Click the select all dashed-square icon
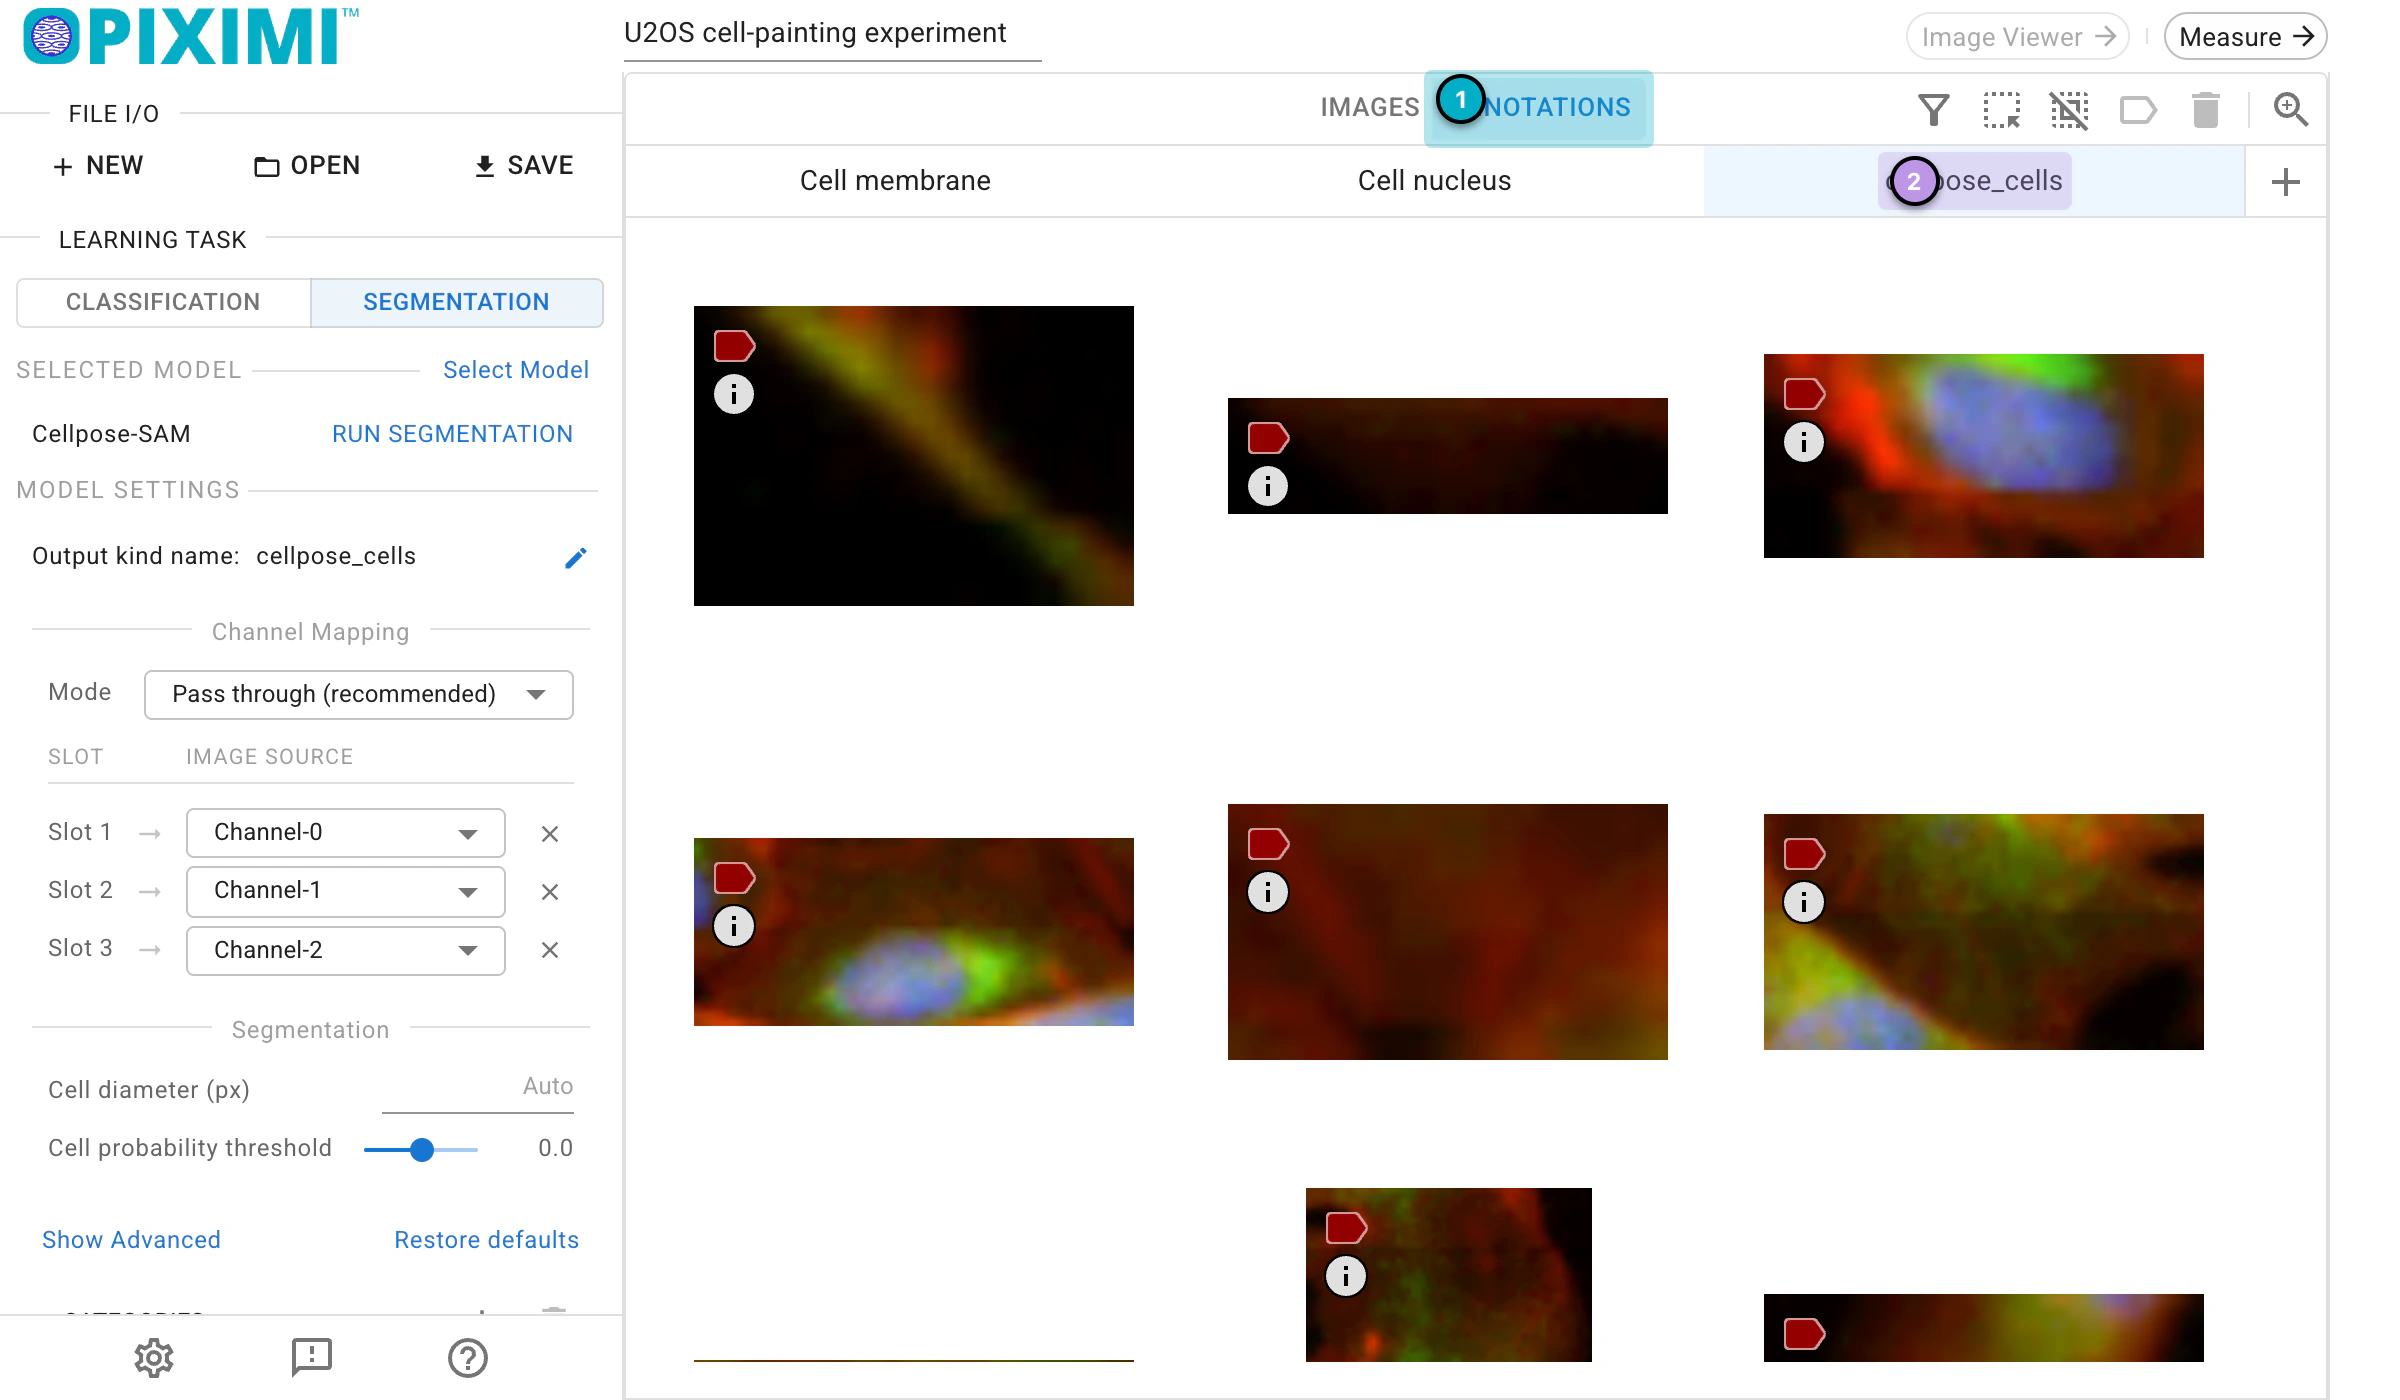The height and width of the screenshot is (1400, 2400). click(2001, 109)
